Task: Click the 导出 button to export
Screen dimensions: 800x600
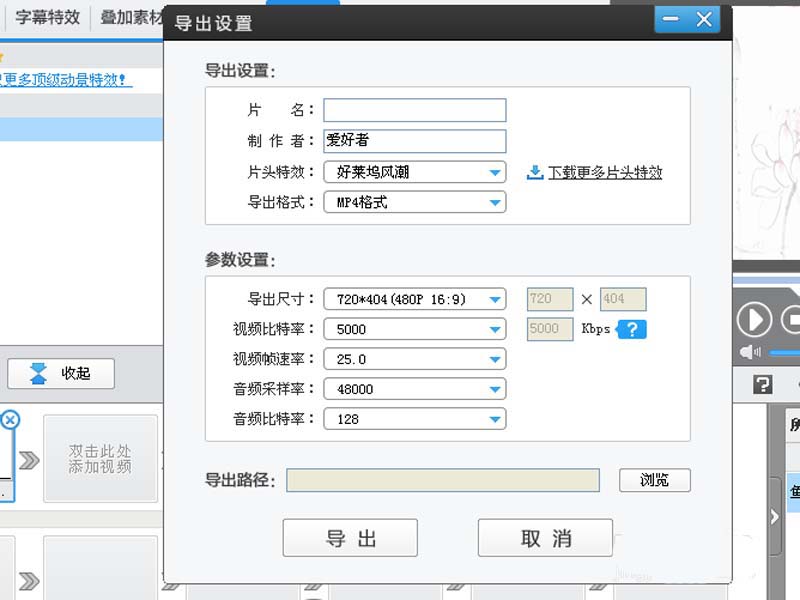Action: pos(349,537)
